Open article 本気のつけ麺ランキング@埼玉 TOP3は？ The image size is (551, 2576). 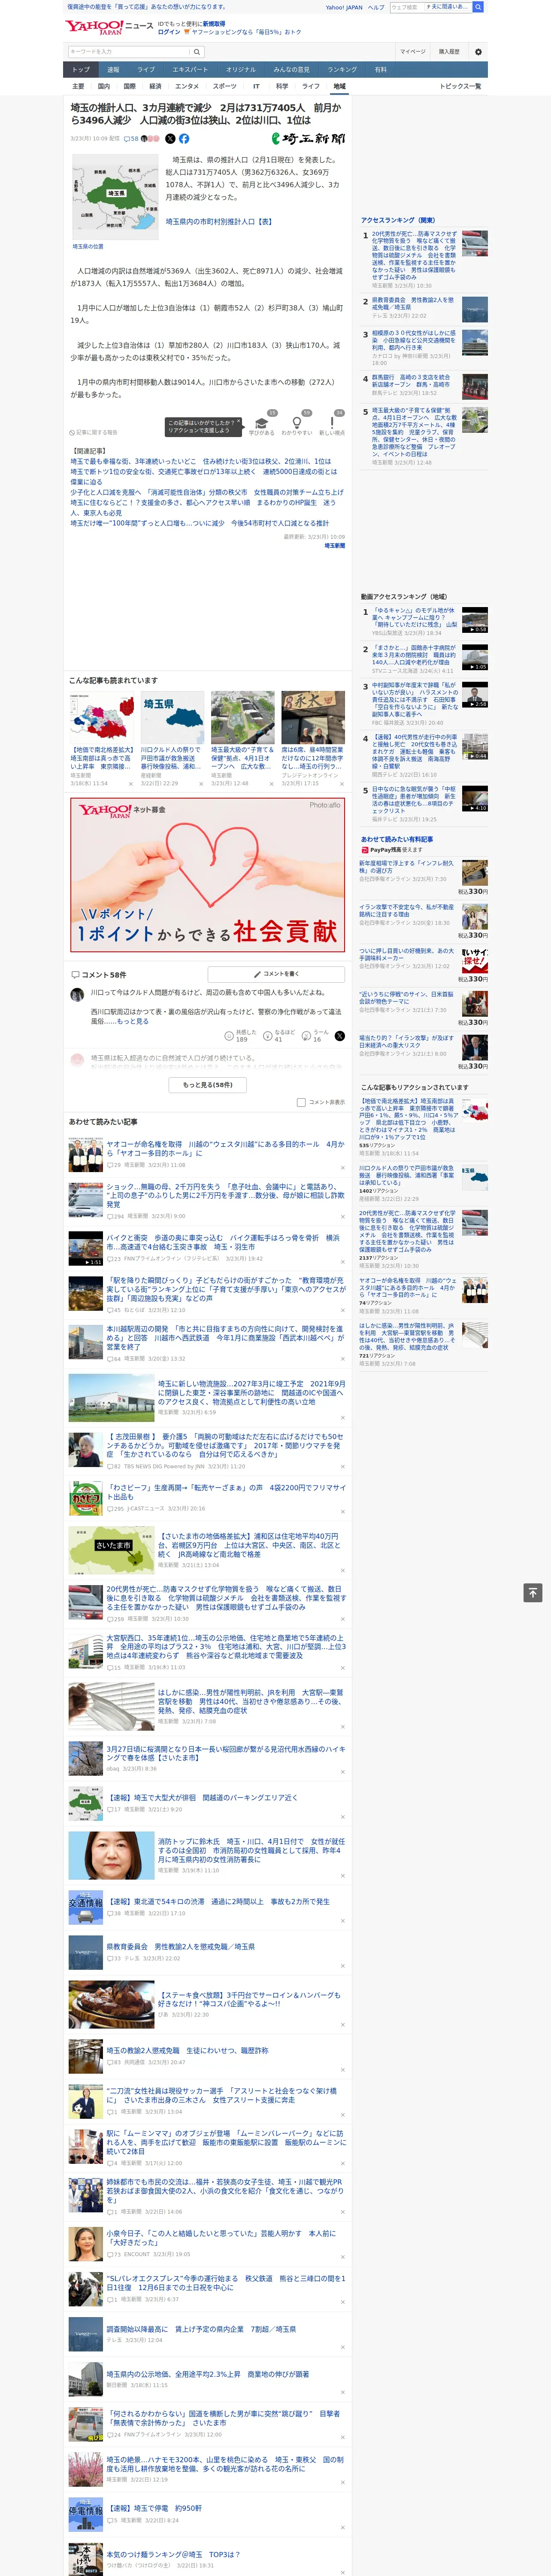173,2554
